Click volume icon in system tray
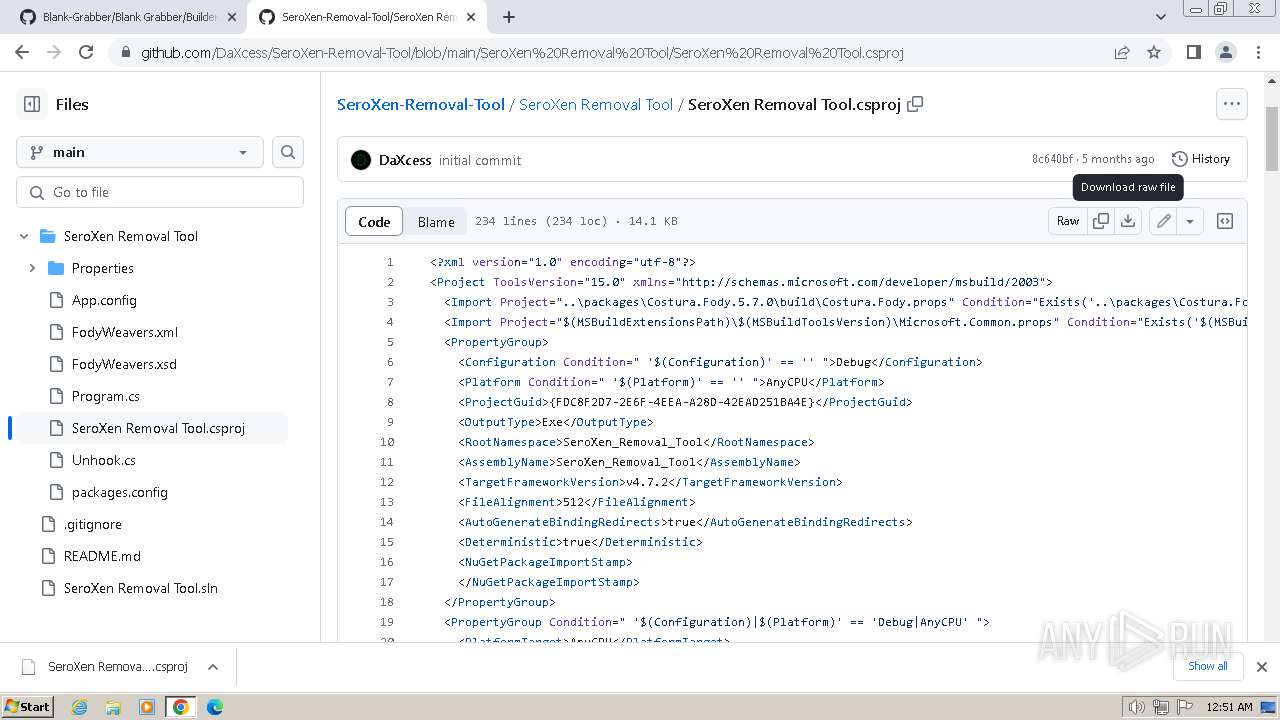This screenshot has height=720, width=1280. pyautogui.click(x=1136, y=707)
